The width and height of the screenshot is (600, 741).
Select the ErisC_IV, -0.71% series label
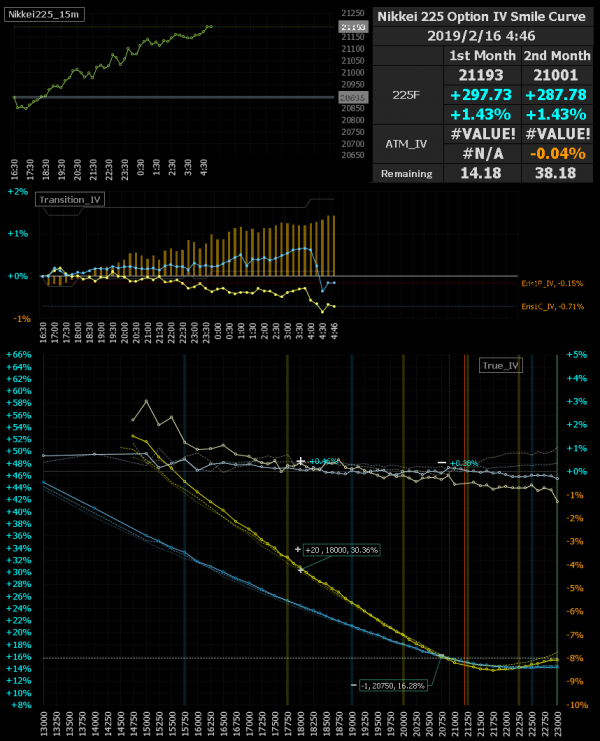(552, 307)
